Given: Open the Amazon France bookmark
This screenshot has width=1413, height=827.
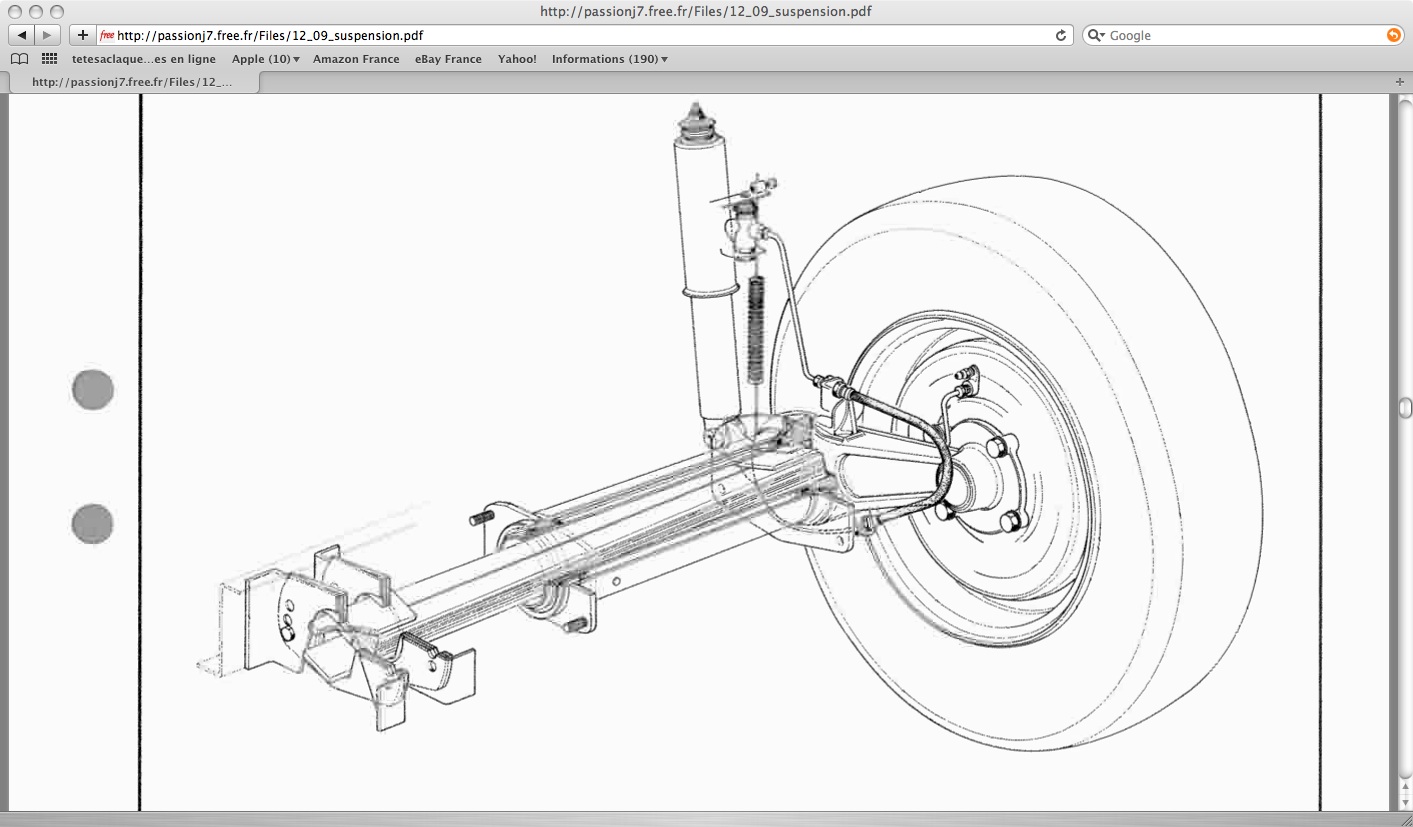Looking at the screenshot, I should pyautogui.click(x=356, y=59).
